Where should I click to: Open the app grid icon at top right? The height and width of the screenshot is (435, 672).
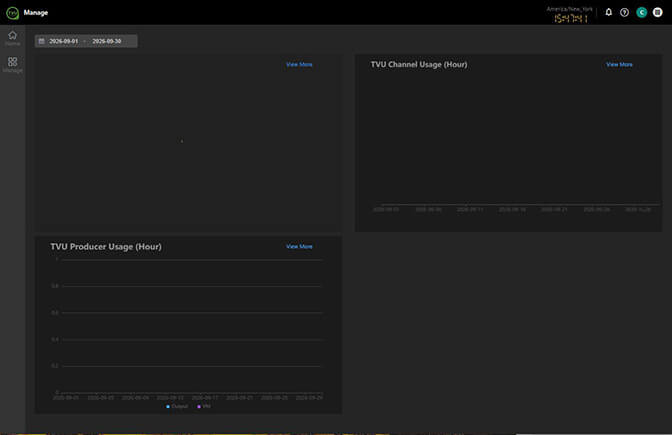point(657,12)
